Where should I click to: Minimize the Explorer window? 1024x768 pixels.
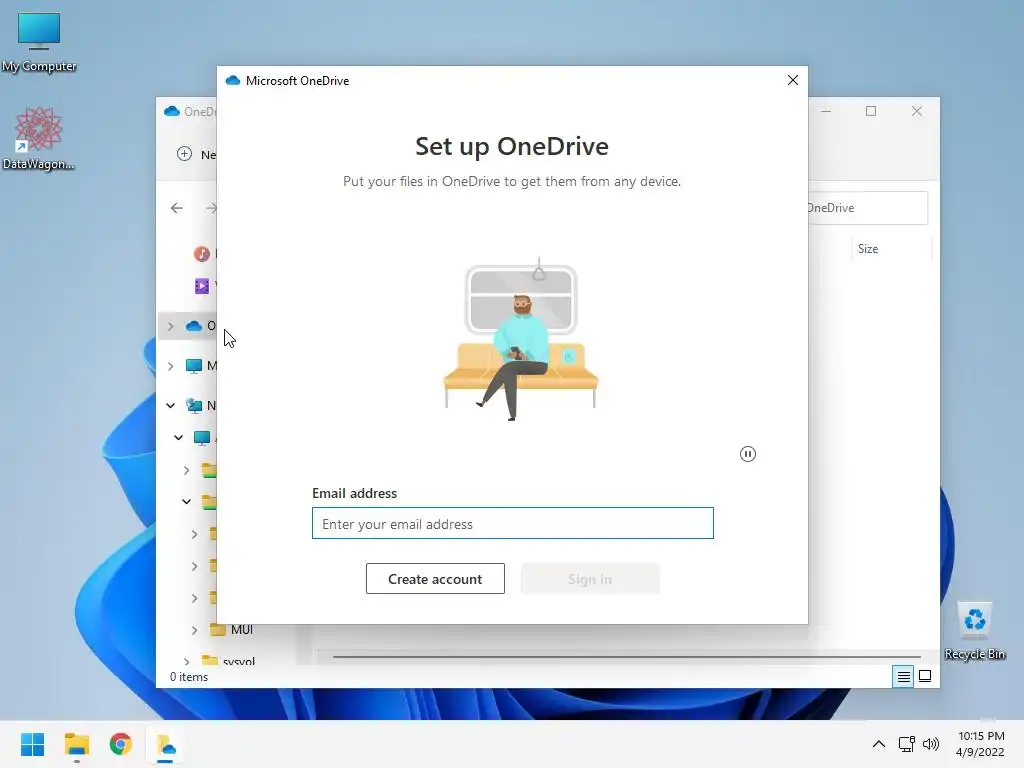click(x=825, y=112)
